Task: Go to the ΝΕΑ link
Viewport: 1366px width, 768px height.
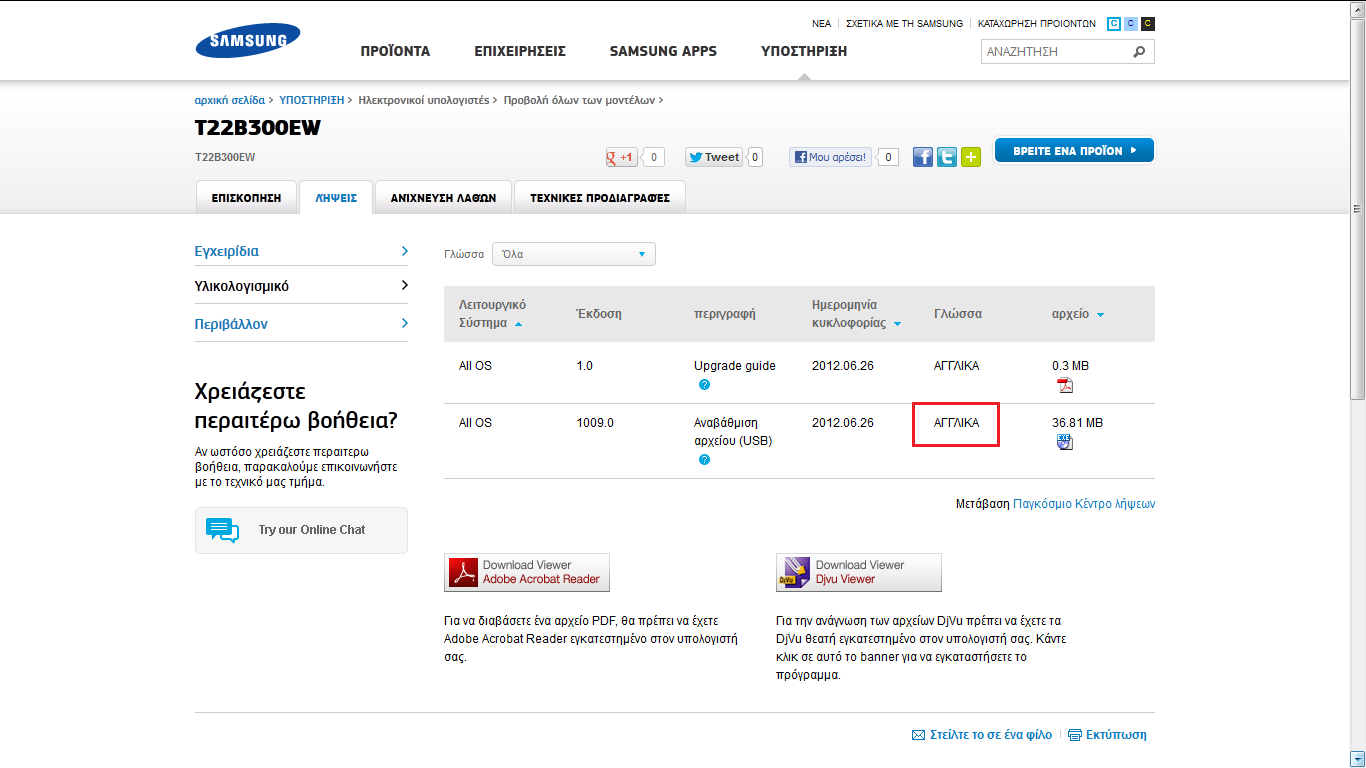Action: point(821,24)
